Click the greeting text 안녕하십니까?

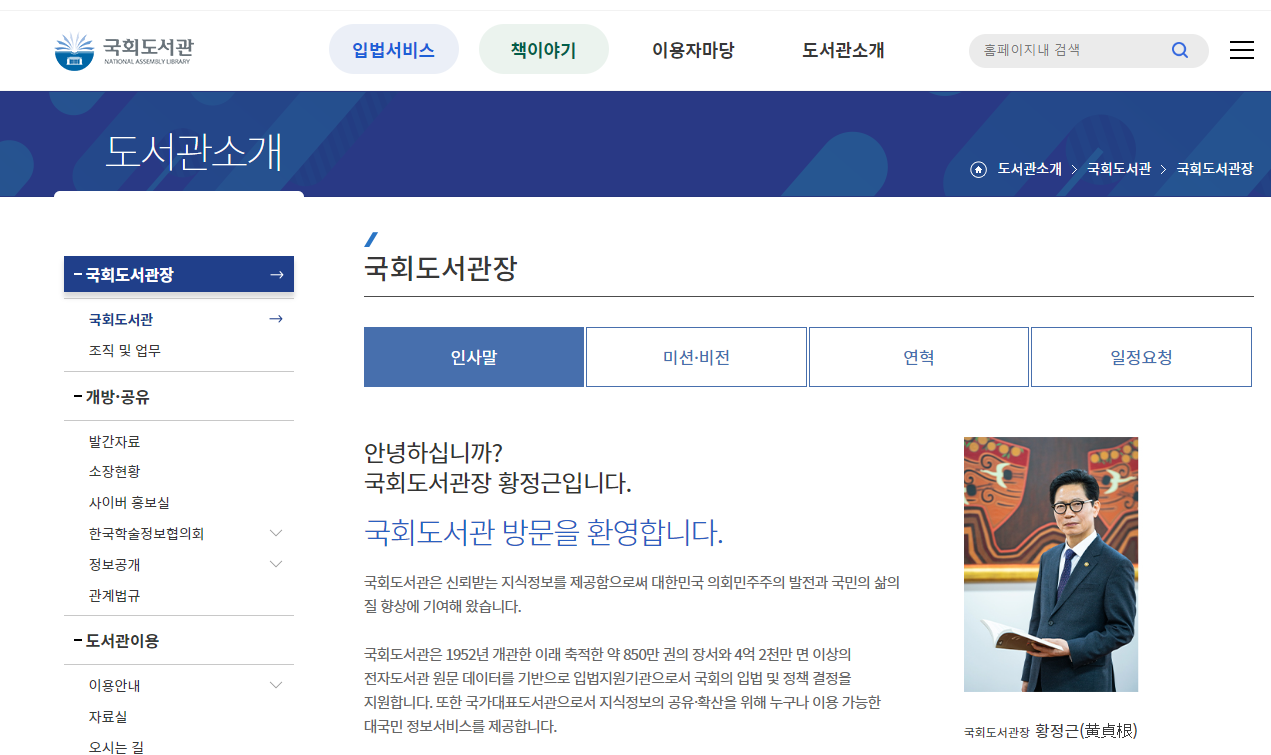point(433,453)
